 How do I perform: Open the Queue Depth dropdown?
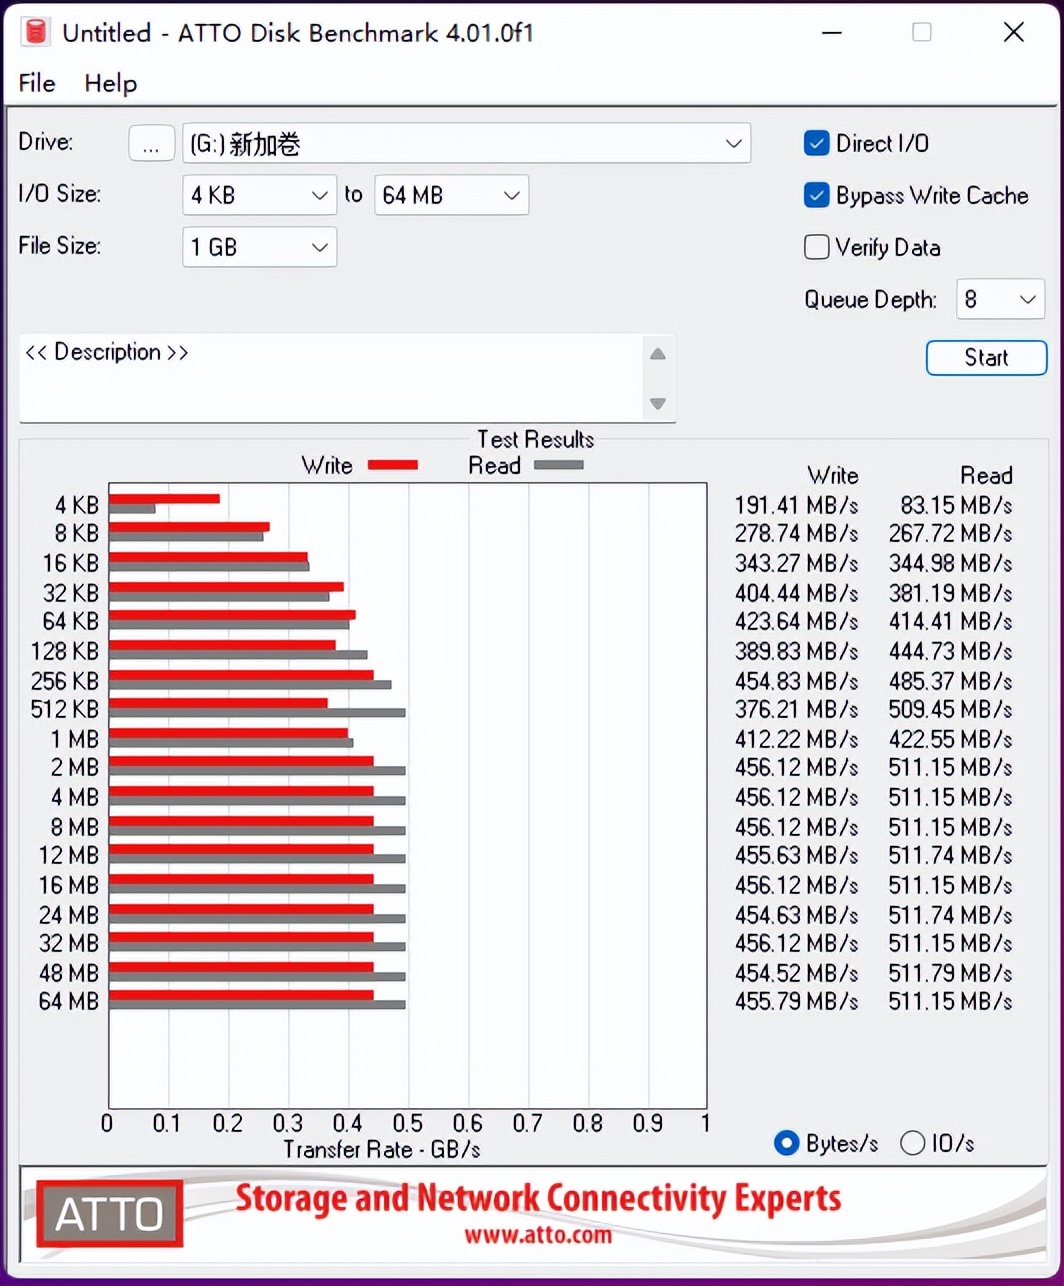(1000, 299)
